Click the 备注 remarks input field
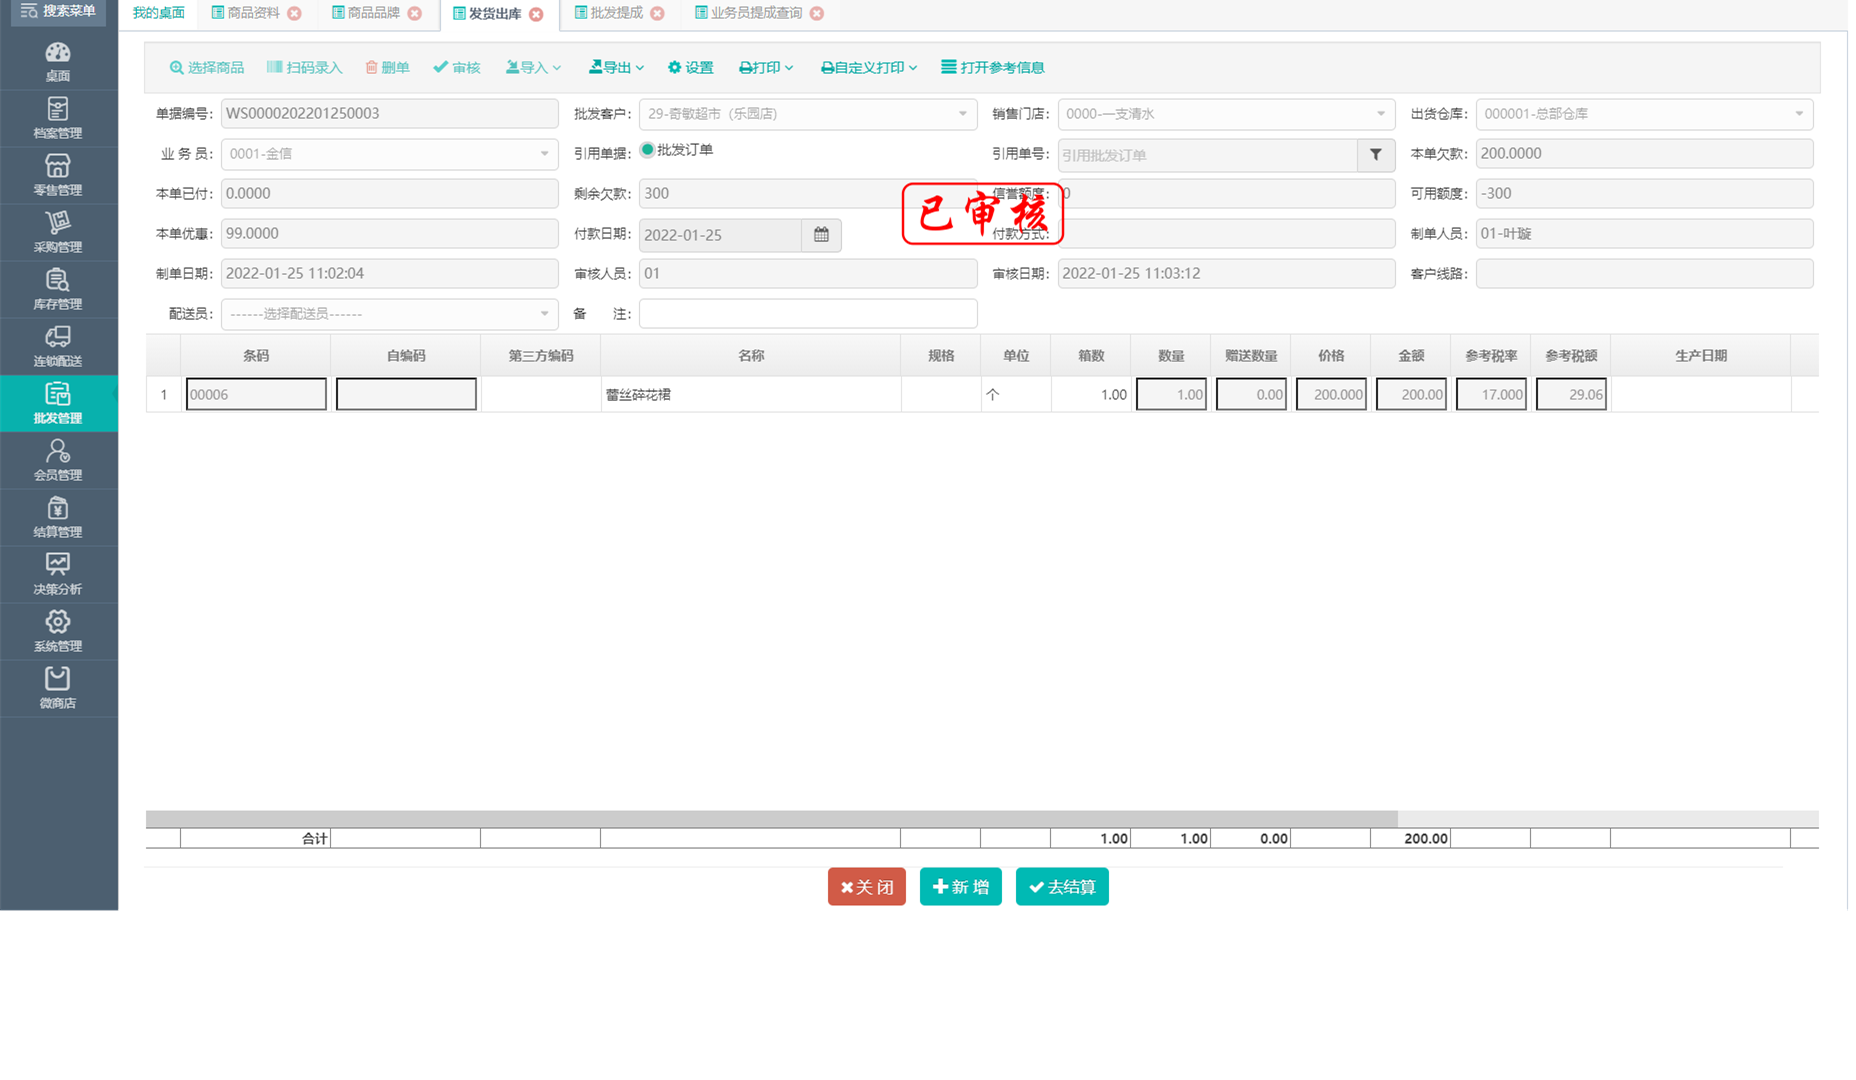1856x1080 pixels. pos(808,314)
